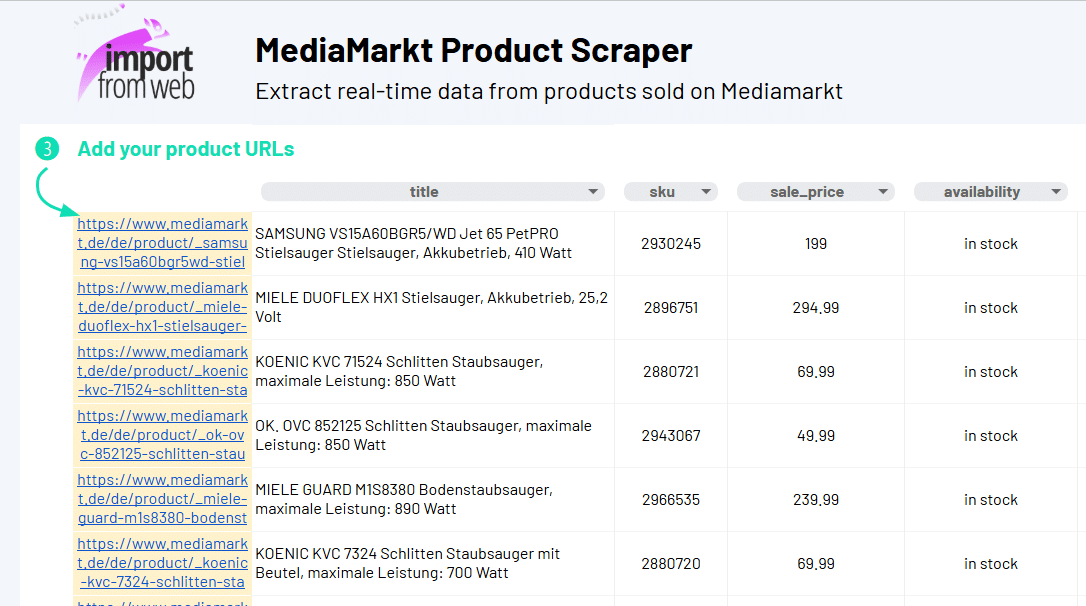Screen dimensions: 1086x606
Task: Open the Koenic KVC 7324 product link
Action: click(x=162, y=564)
